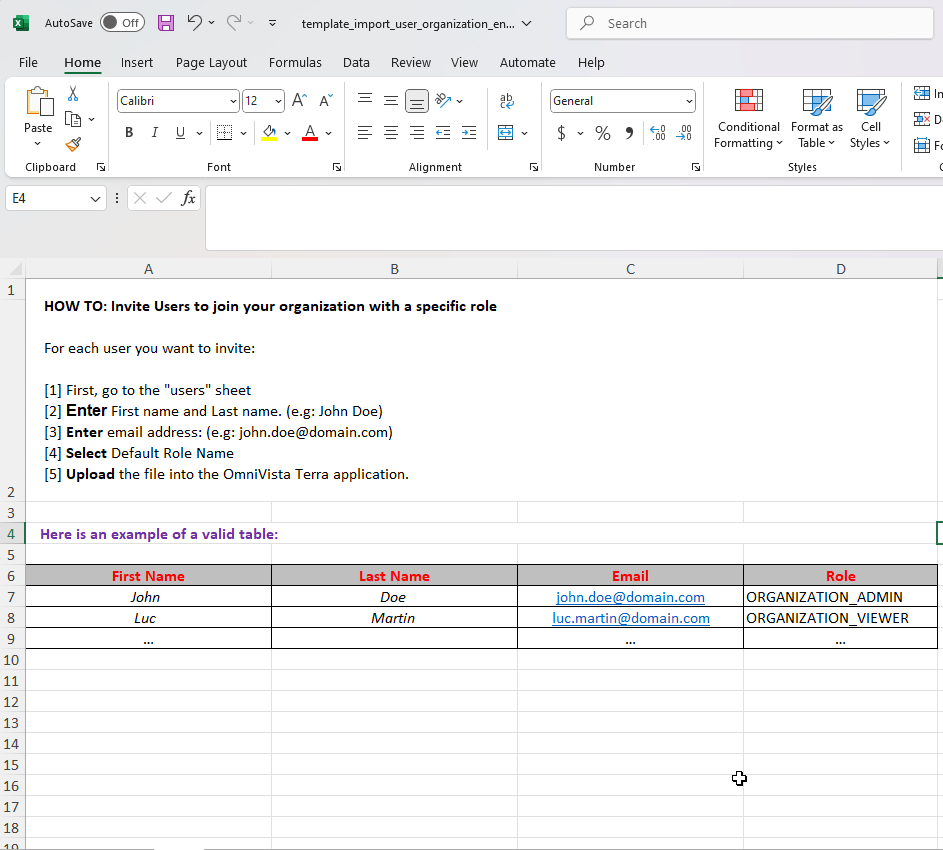Click the Save icon in title bar
This screenshot has width=943, height=850.
[166, 23]
